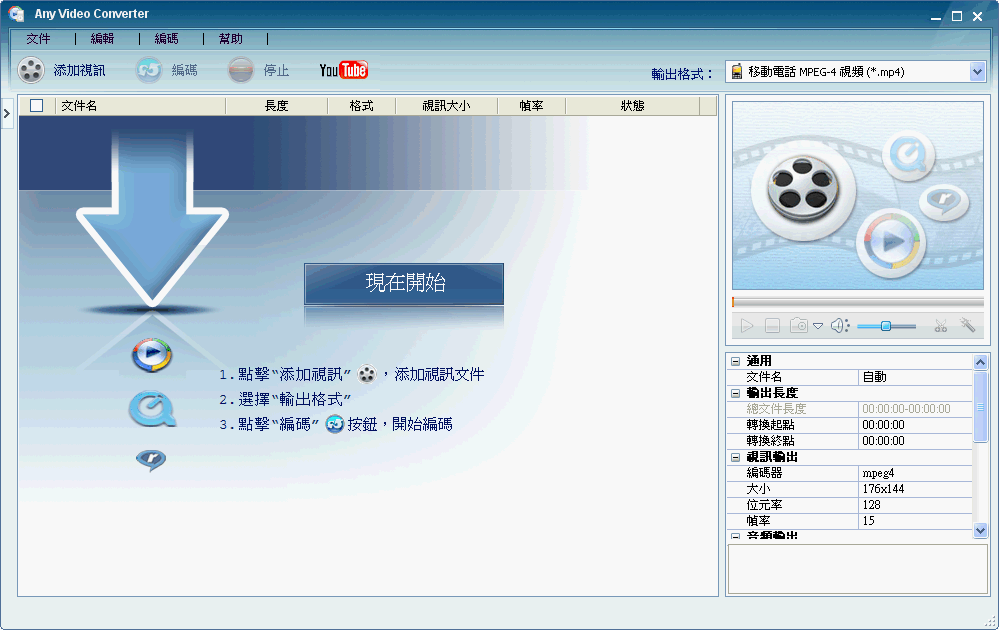
Task: Click the 編碼器 property label
Action: (x=764, y=473)
